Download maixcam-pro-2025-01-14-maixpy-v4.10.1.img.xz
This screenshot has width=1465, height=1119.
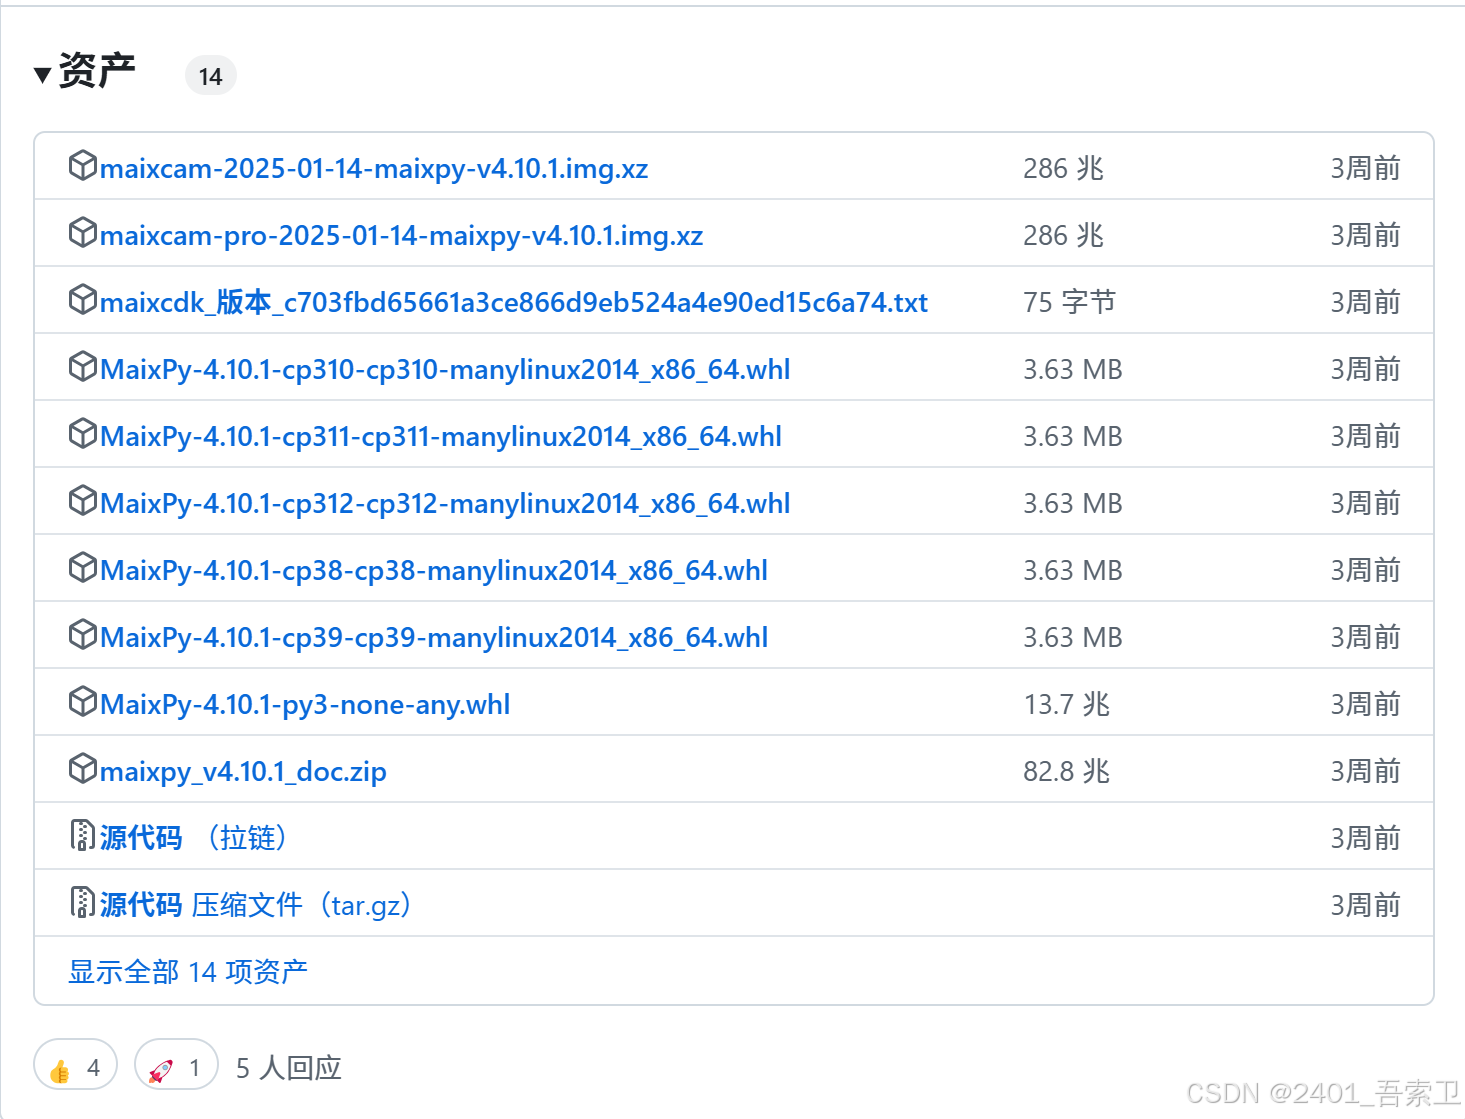pos(401,235)
